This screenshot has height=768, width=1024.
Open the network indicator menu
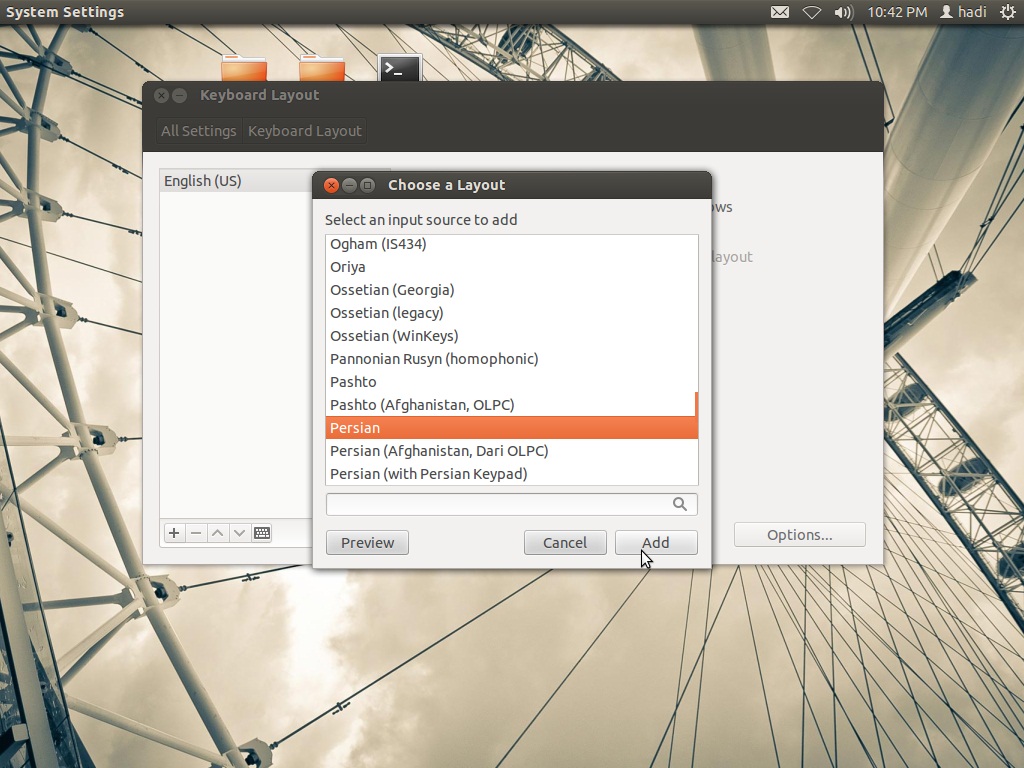point(812,12)
